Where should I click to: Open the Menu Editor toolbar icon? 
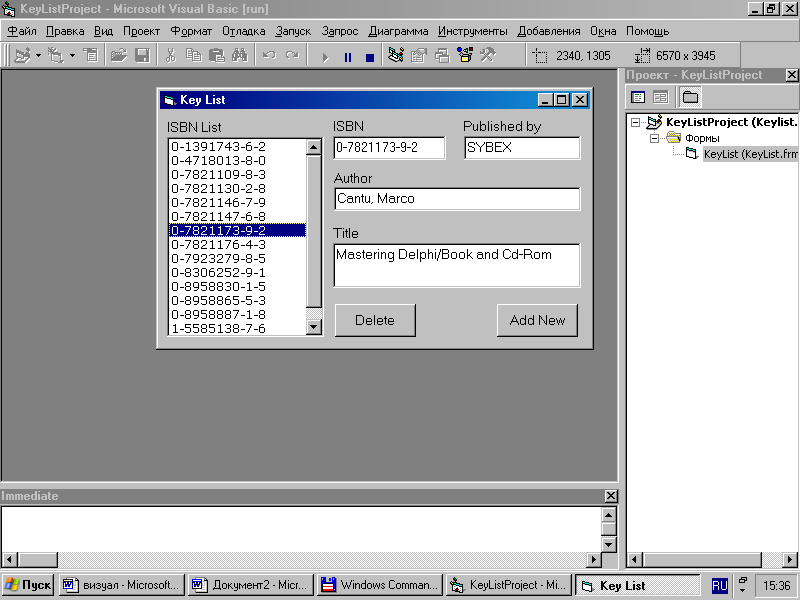[x=91, y=55]
